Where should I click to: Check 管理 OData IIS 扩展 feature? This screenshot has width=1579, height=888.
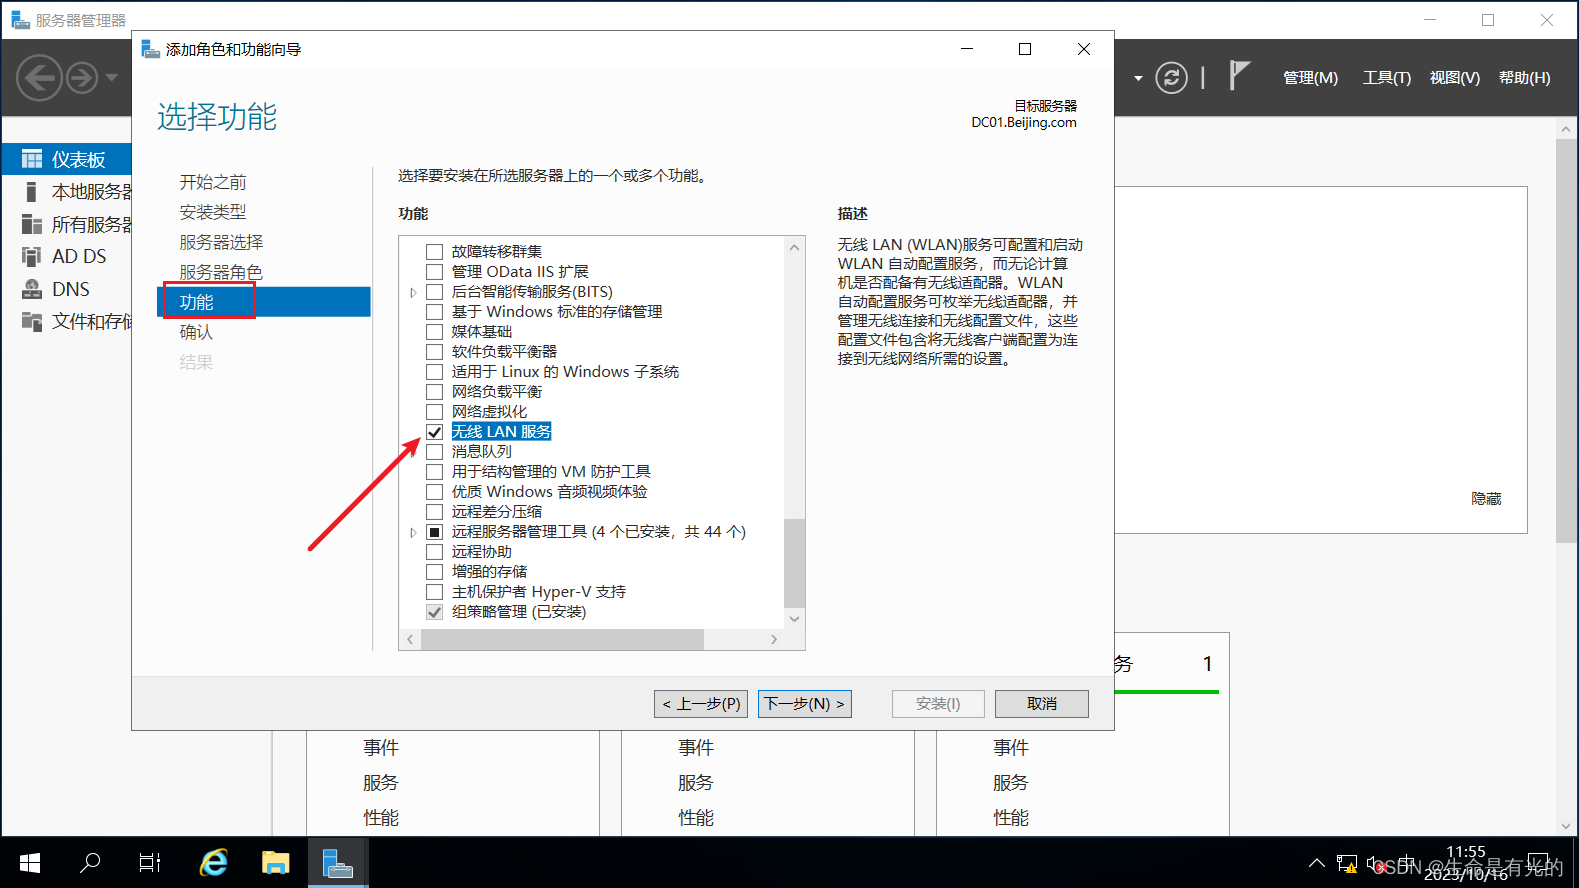click(434, 272)
